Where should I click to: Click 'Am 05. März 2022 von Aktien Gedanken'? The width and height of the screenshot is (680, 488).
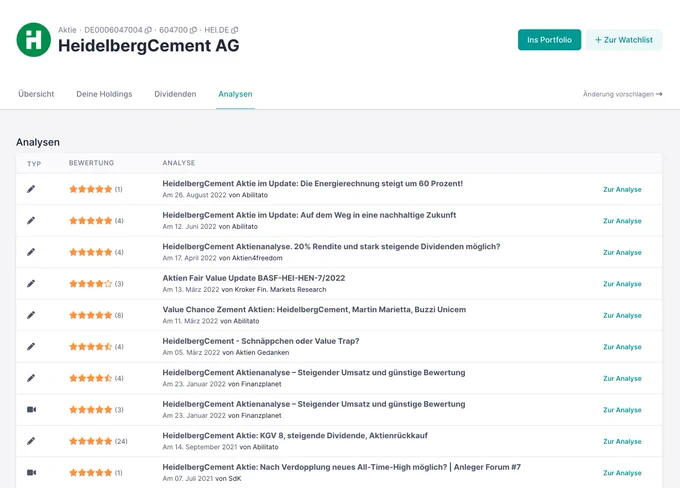pos(226,353)
